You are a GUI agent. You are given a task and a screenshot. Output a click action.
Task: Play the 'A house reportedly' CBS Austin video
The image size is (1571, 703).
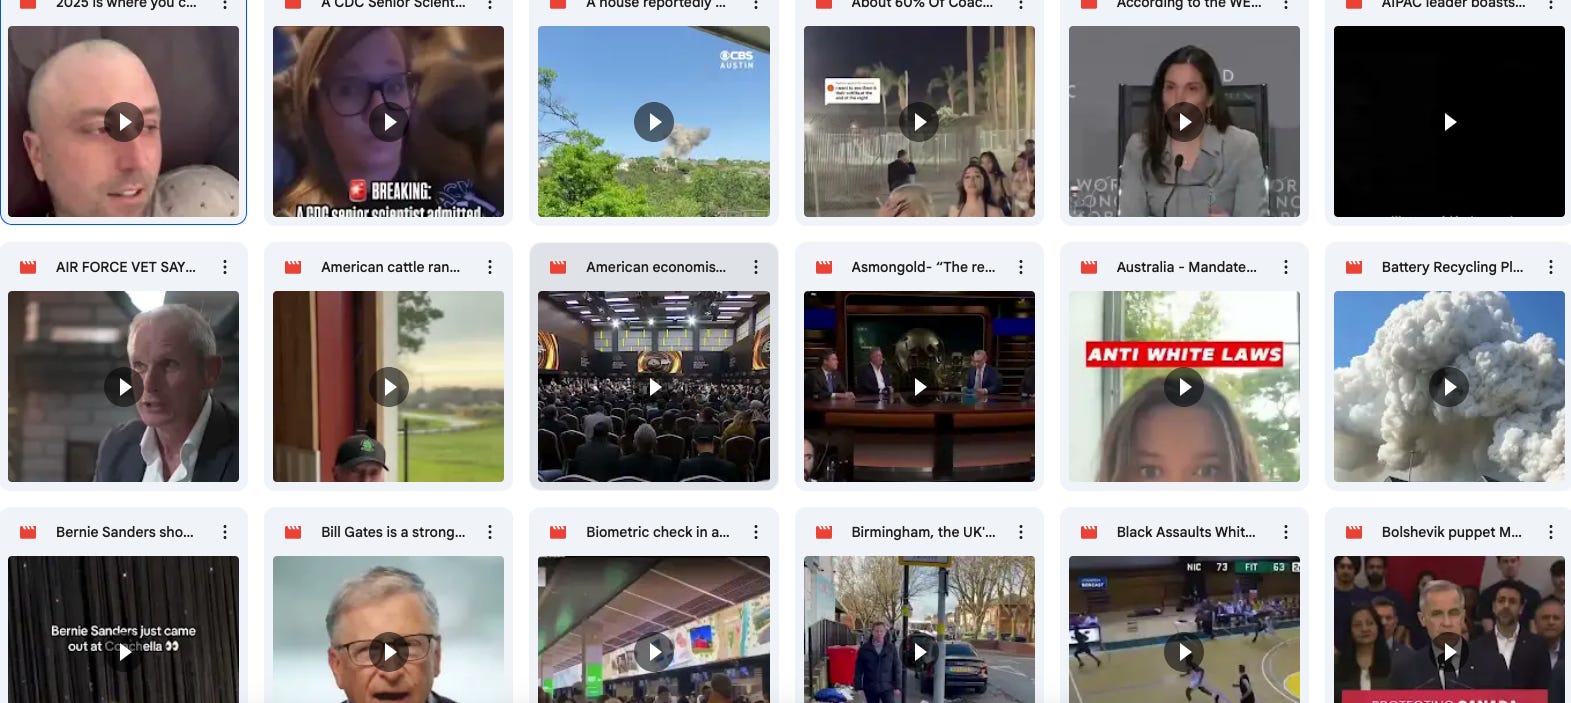[x=654, y=122]
